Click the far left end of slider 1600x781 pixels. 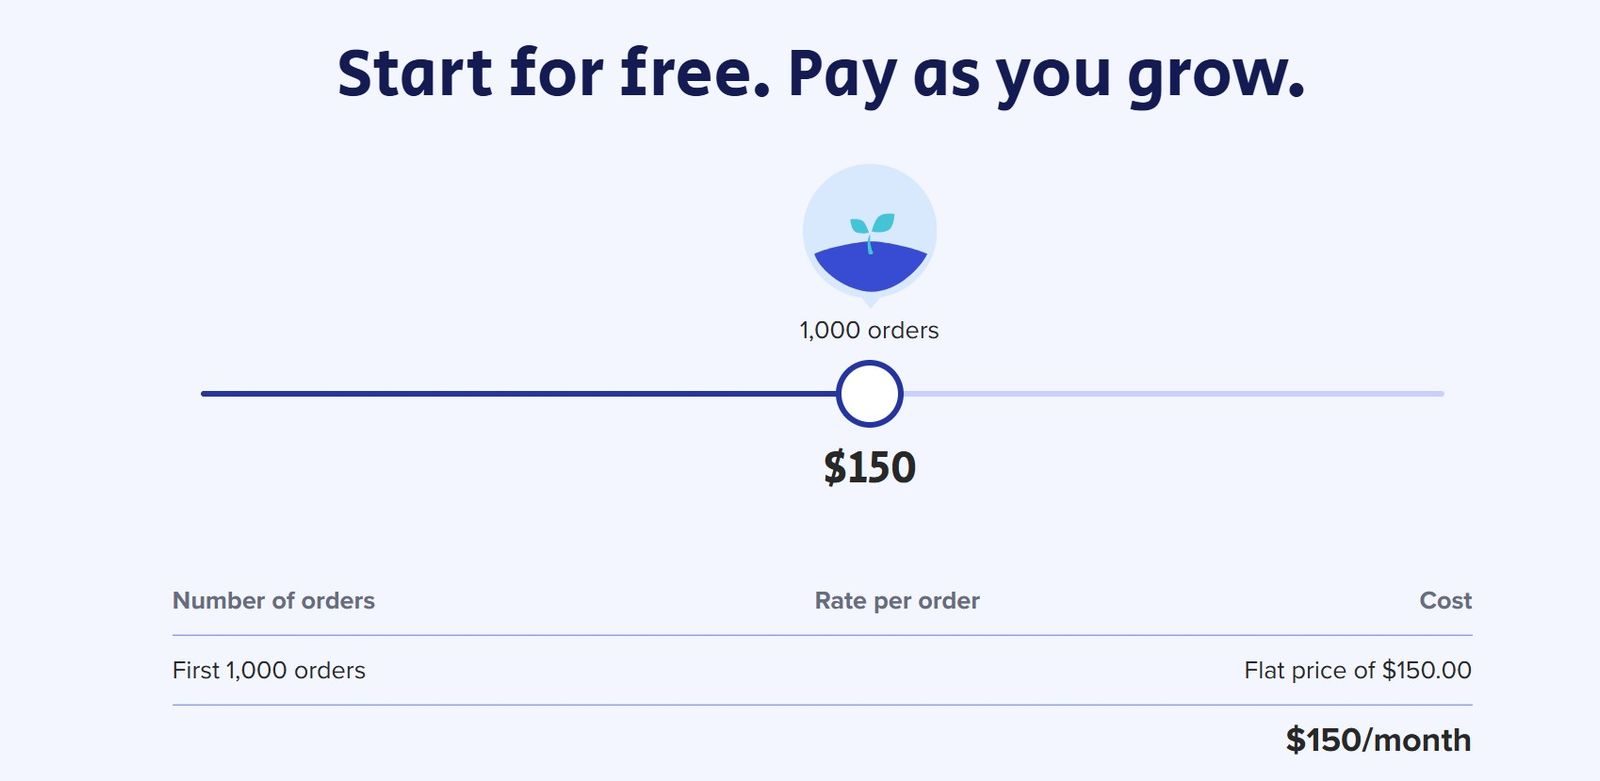point(204,394)
